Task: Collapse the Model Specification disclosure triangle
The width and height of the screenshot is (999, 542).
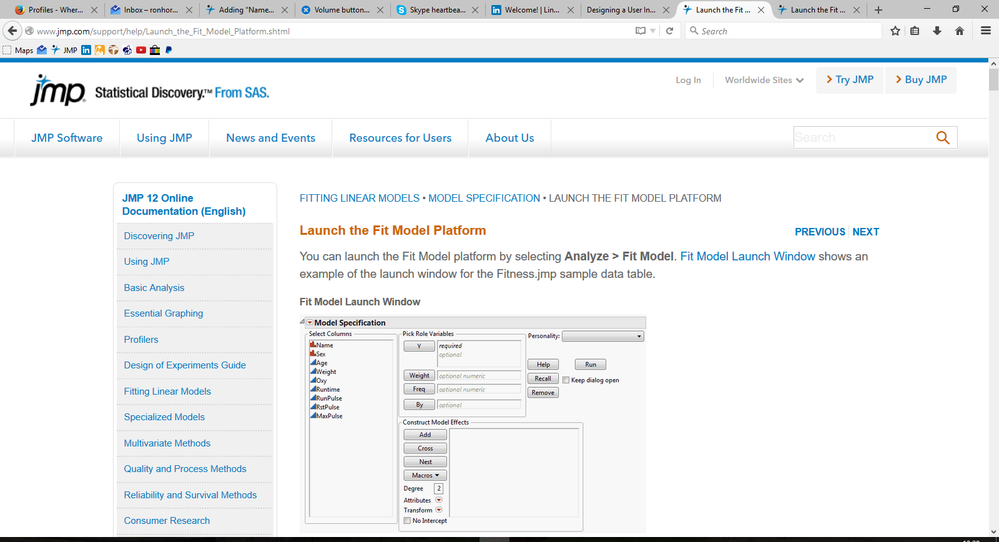Action: [x=310, y=323]
